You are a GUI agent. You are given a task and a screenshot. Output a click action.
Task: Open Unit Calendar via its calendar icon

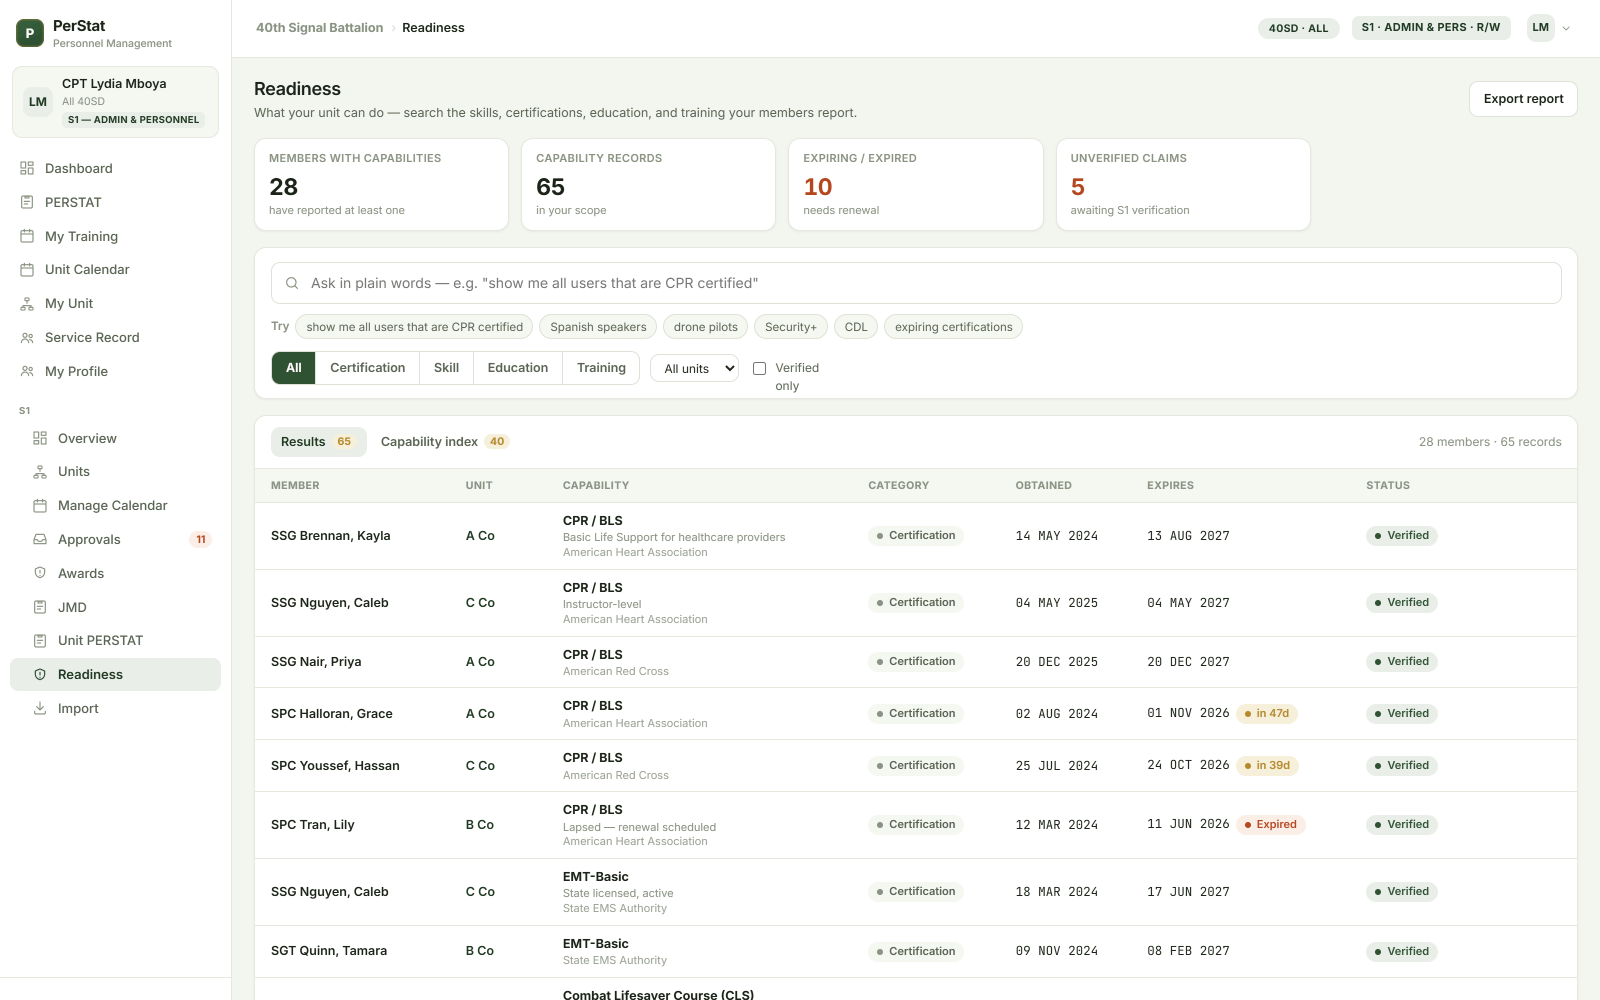(27, 269)
